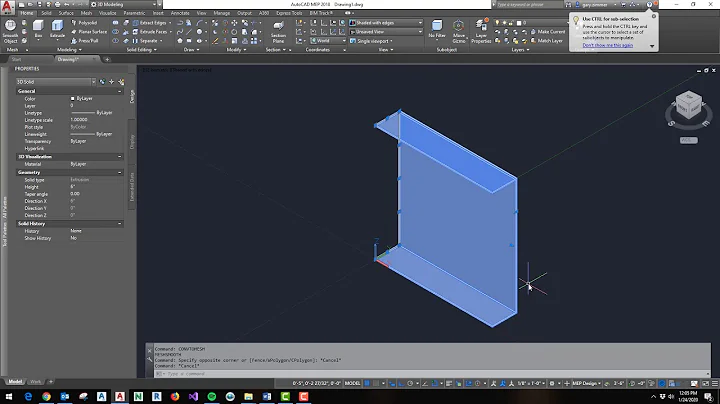Image resolution: width=720 pixels, height=404 pixels.
Task: Select the Extrude tool
Action: tap(57, 29)
